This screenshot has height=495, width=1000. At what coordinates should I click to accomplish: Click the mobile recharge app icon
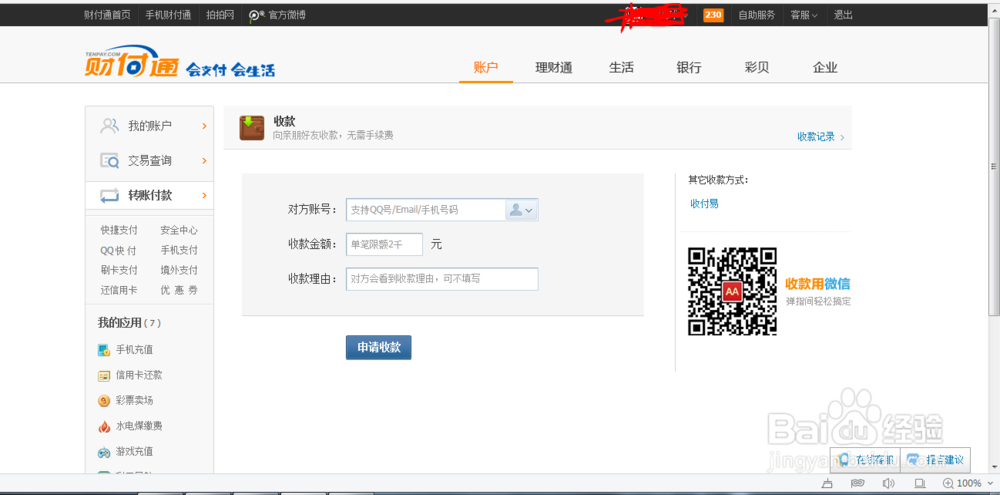tap(104, 350)
